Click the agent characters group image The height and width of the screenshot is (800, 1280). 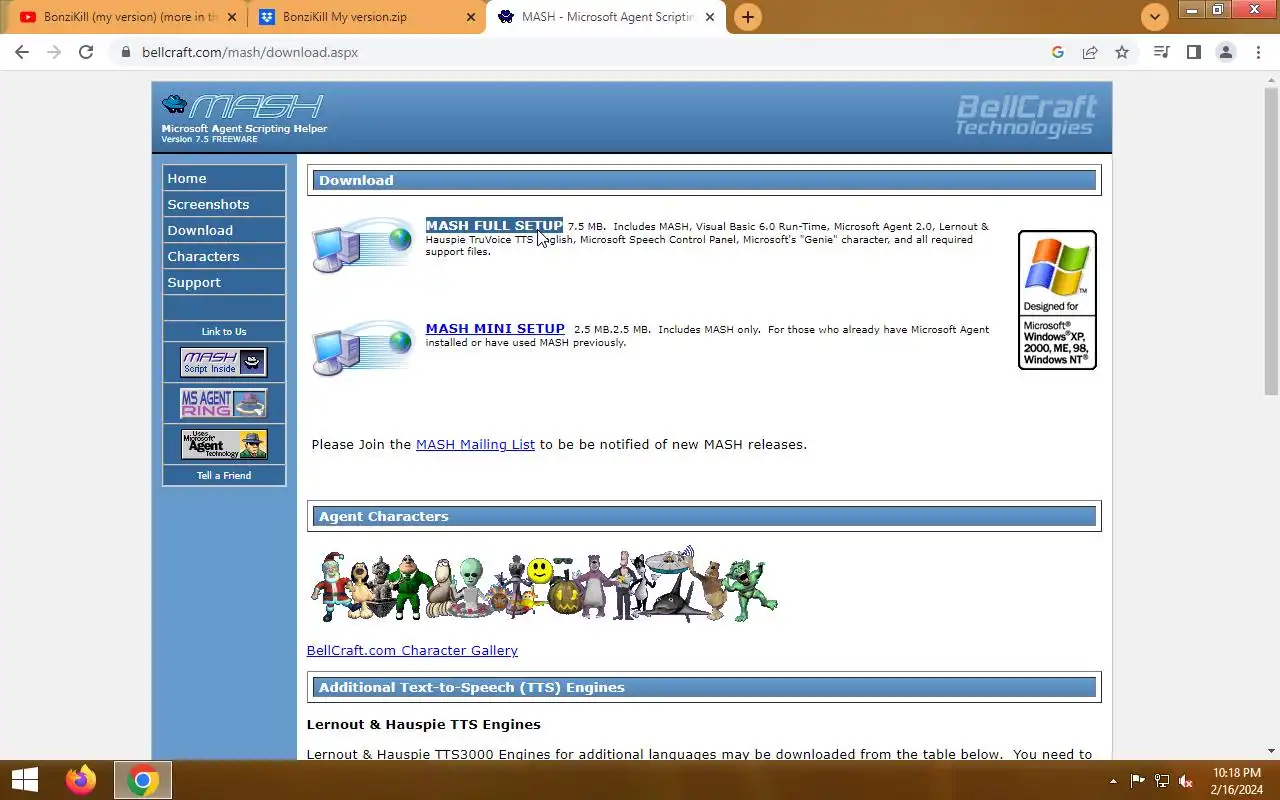(544, 585)
